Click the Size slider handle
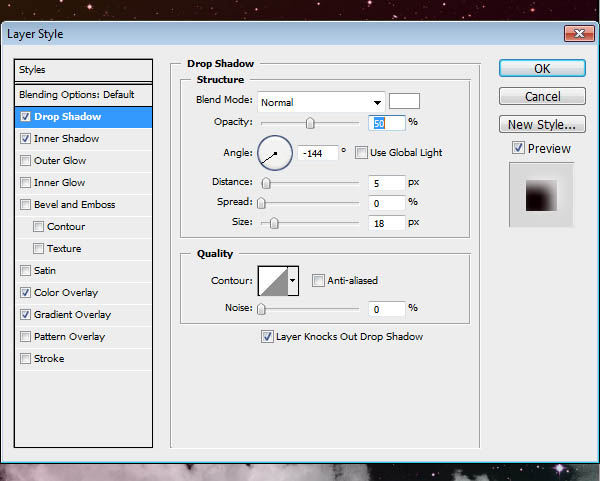This screenshot has height=481, width=600. click(x=274, y=223)
